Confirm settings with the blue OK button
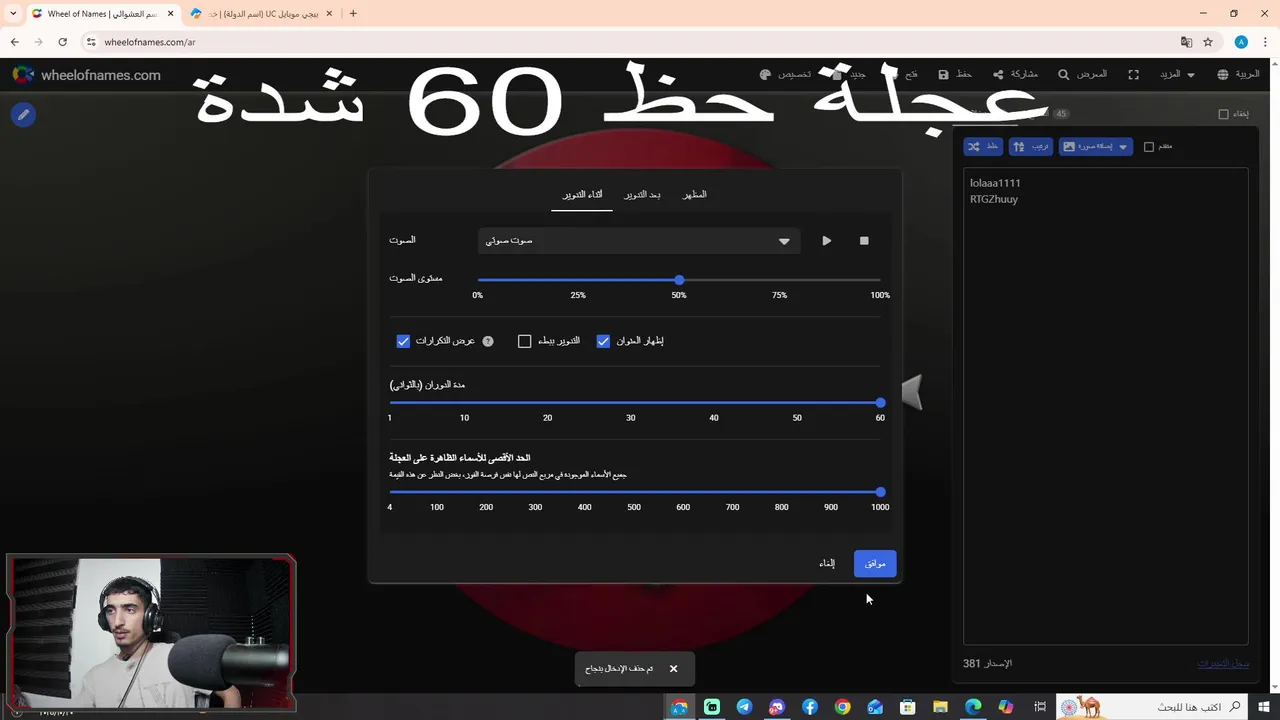1280x720 pixels. (875, 564)
